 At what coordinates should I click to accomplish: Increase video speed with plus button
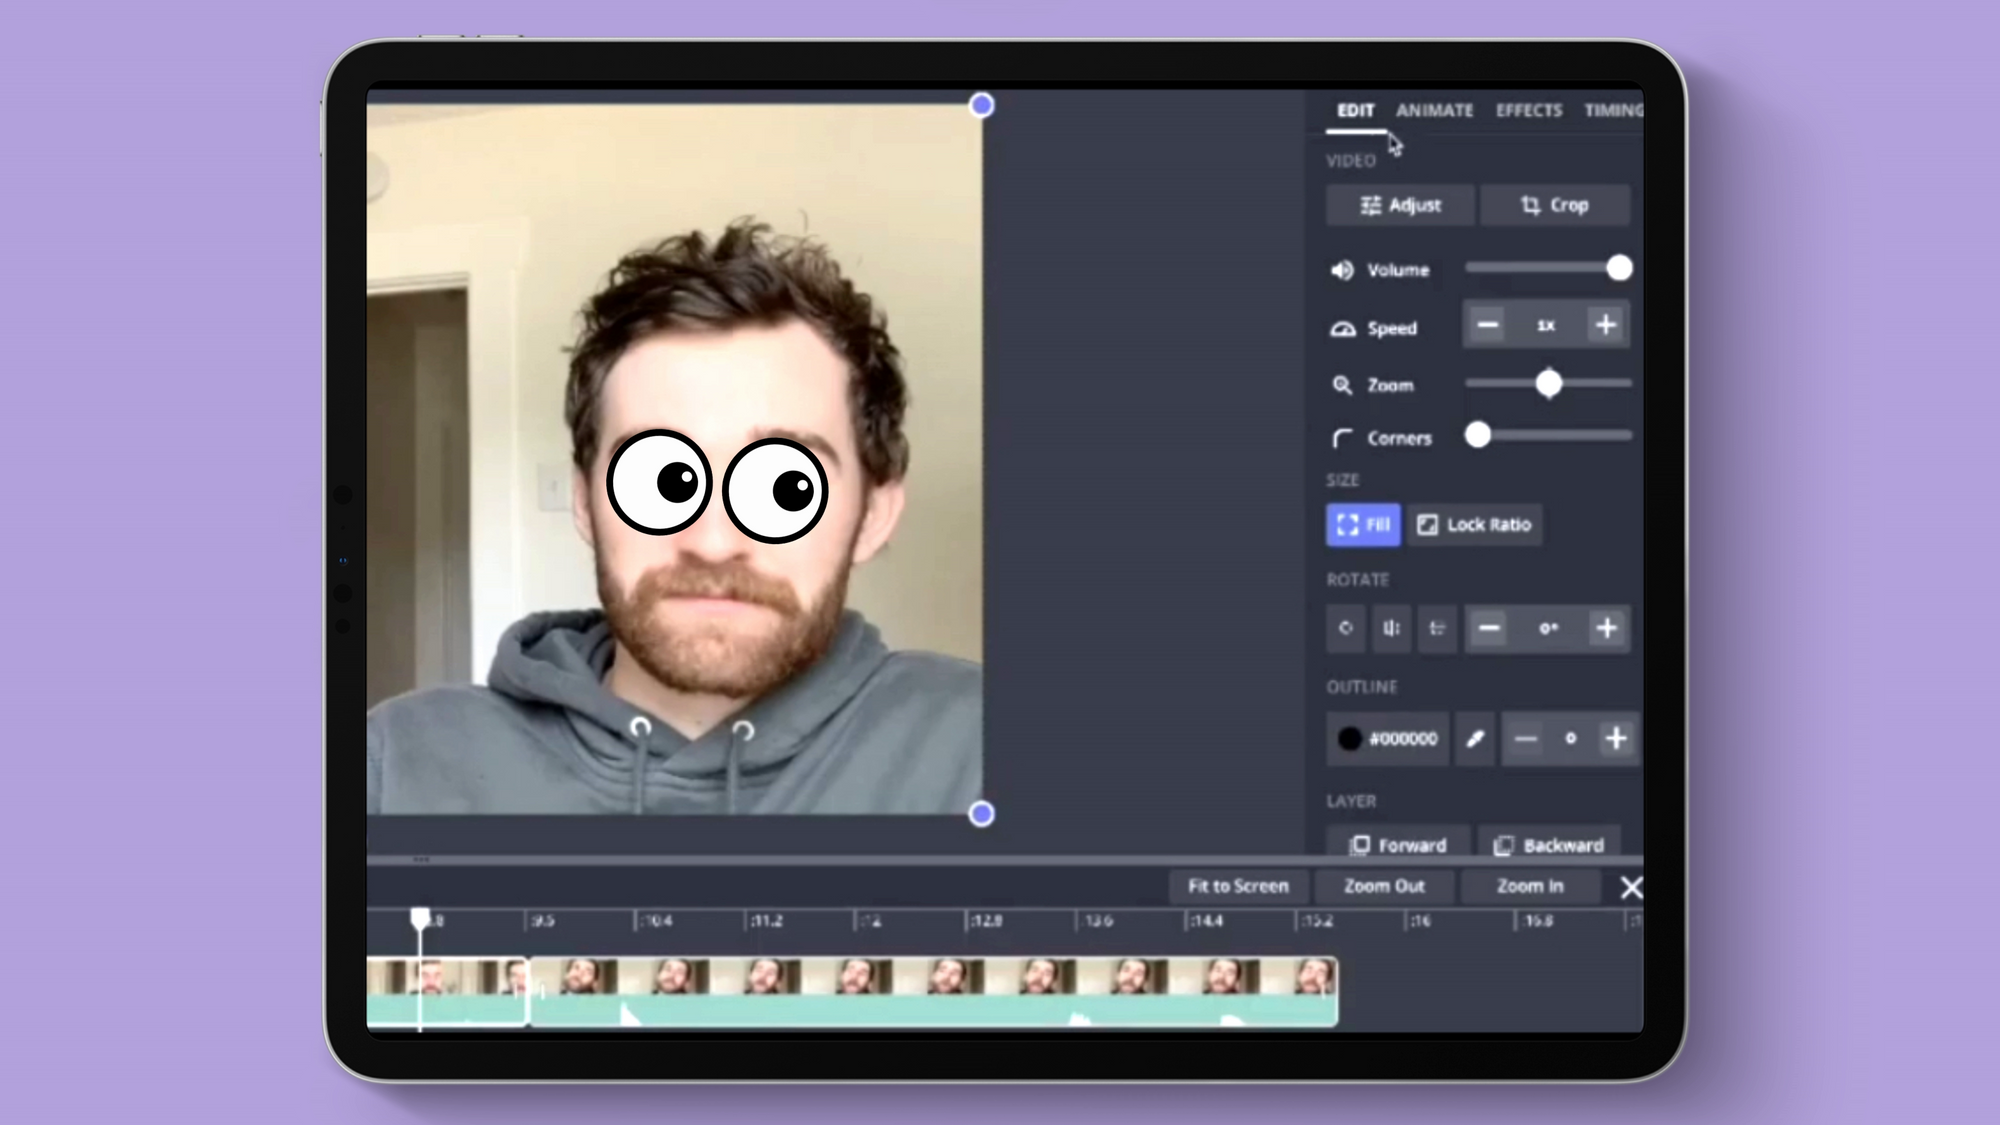click(x=1605, y=325)
